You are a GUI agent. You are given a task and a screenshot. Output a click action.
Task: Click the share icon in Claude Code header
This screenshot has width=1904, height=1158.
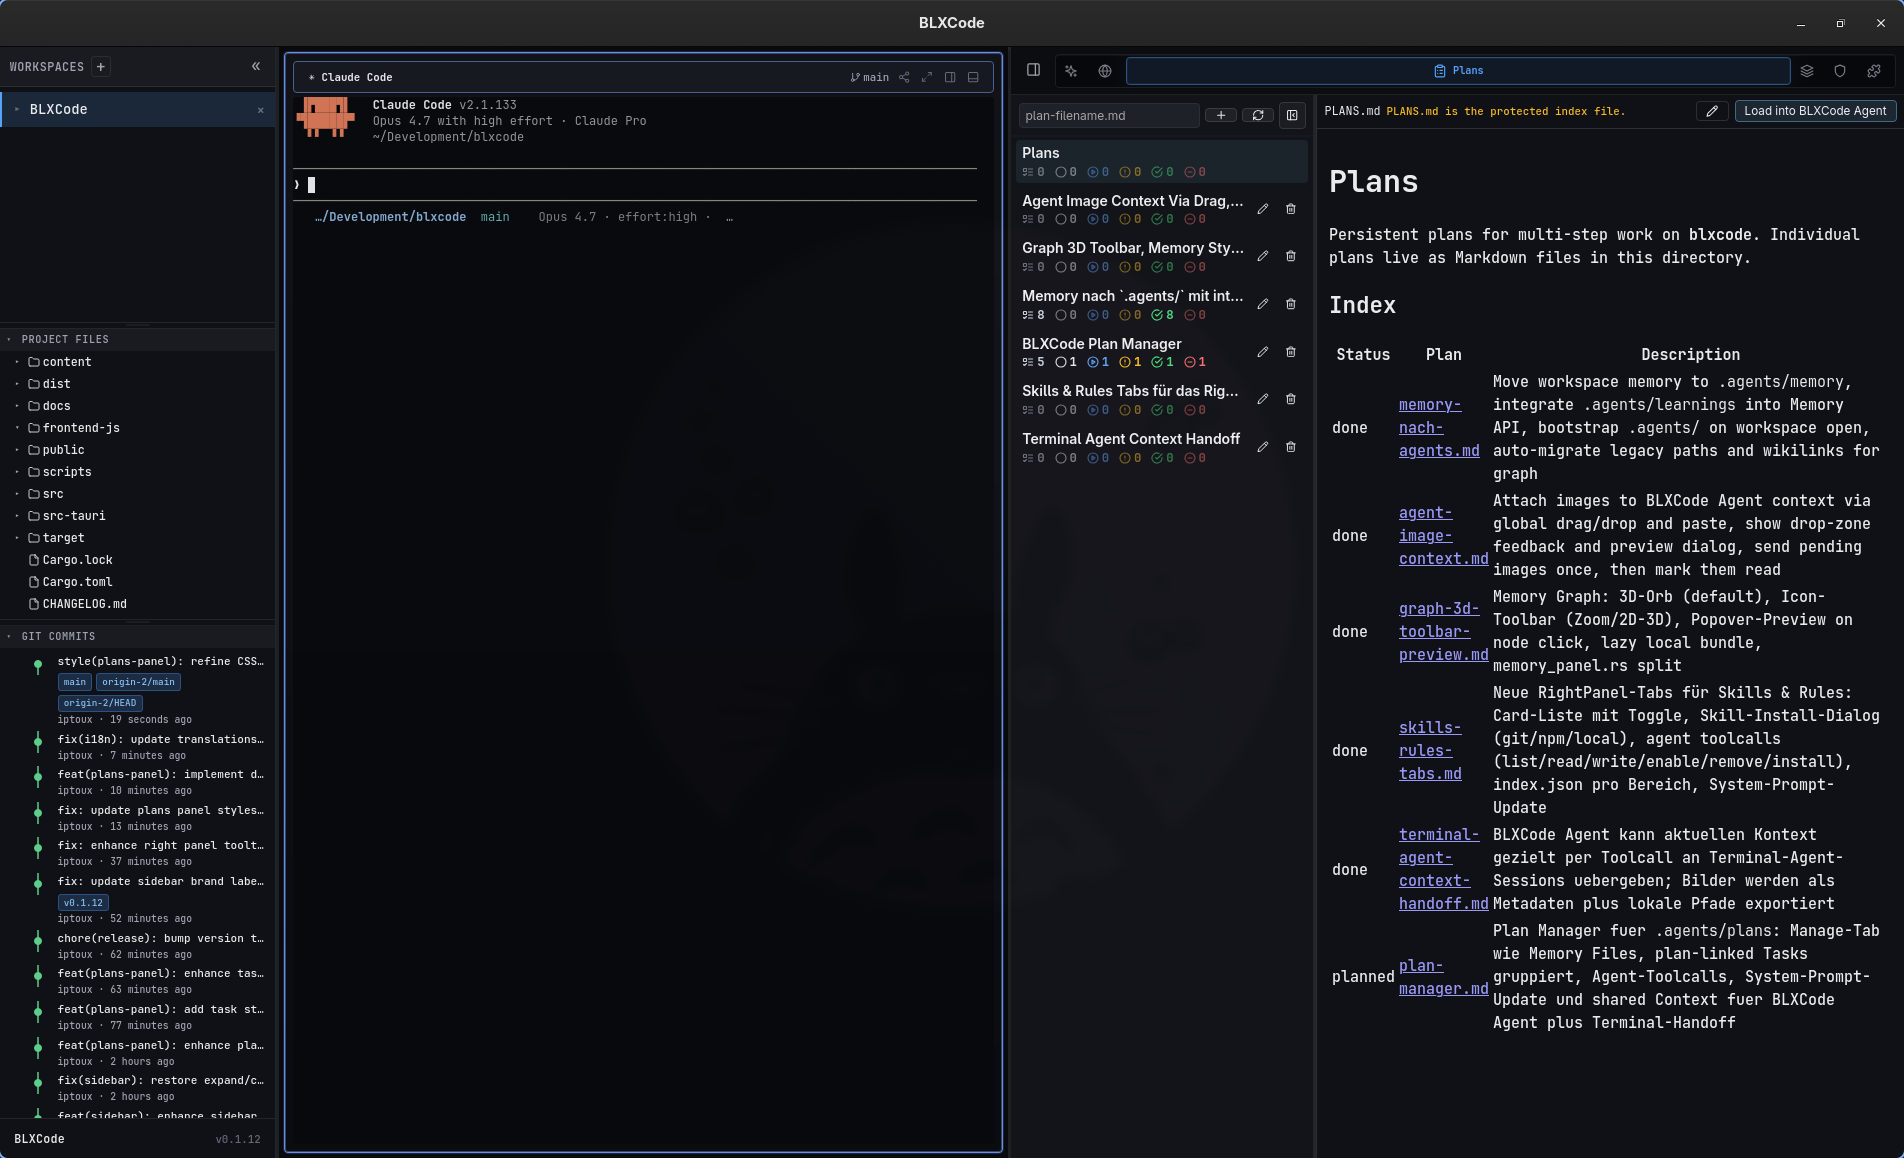[x=904, y=77]
